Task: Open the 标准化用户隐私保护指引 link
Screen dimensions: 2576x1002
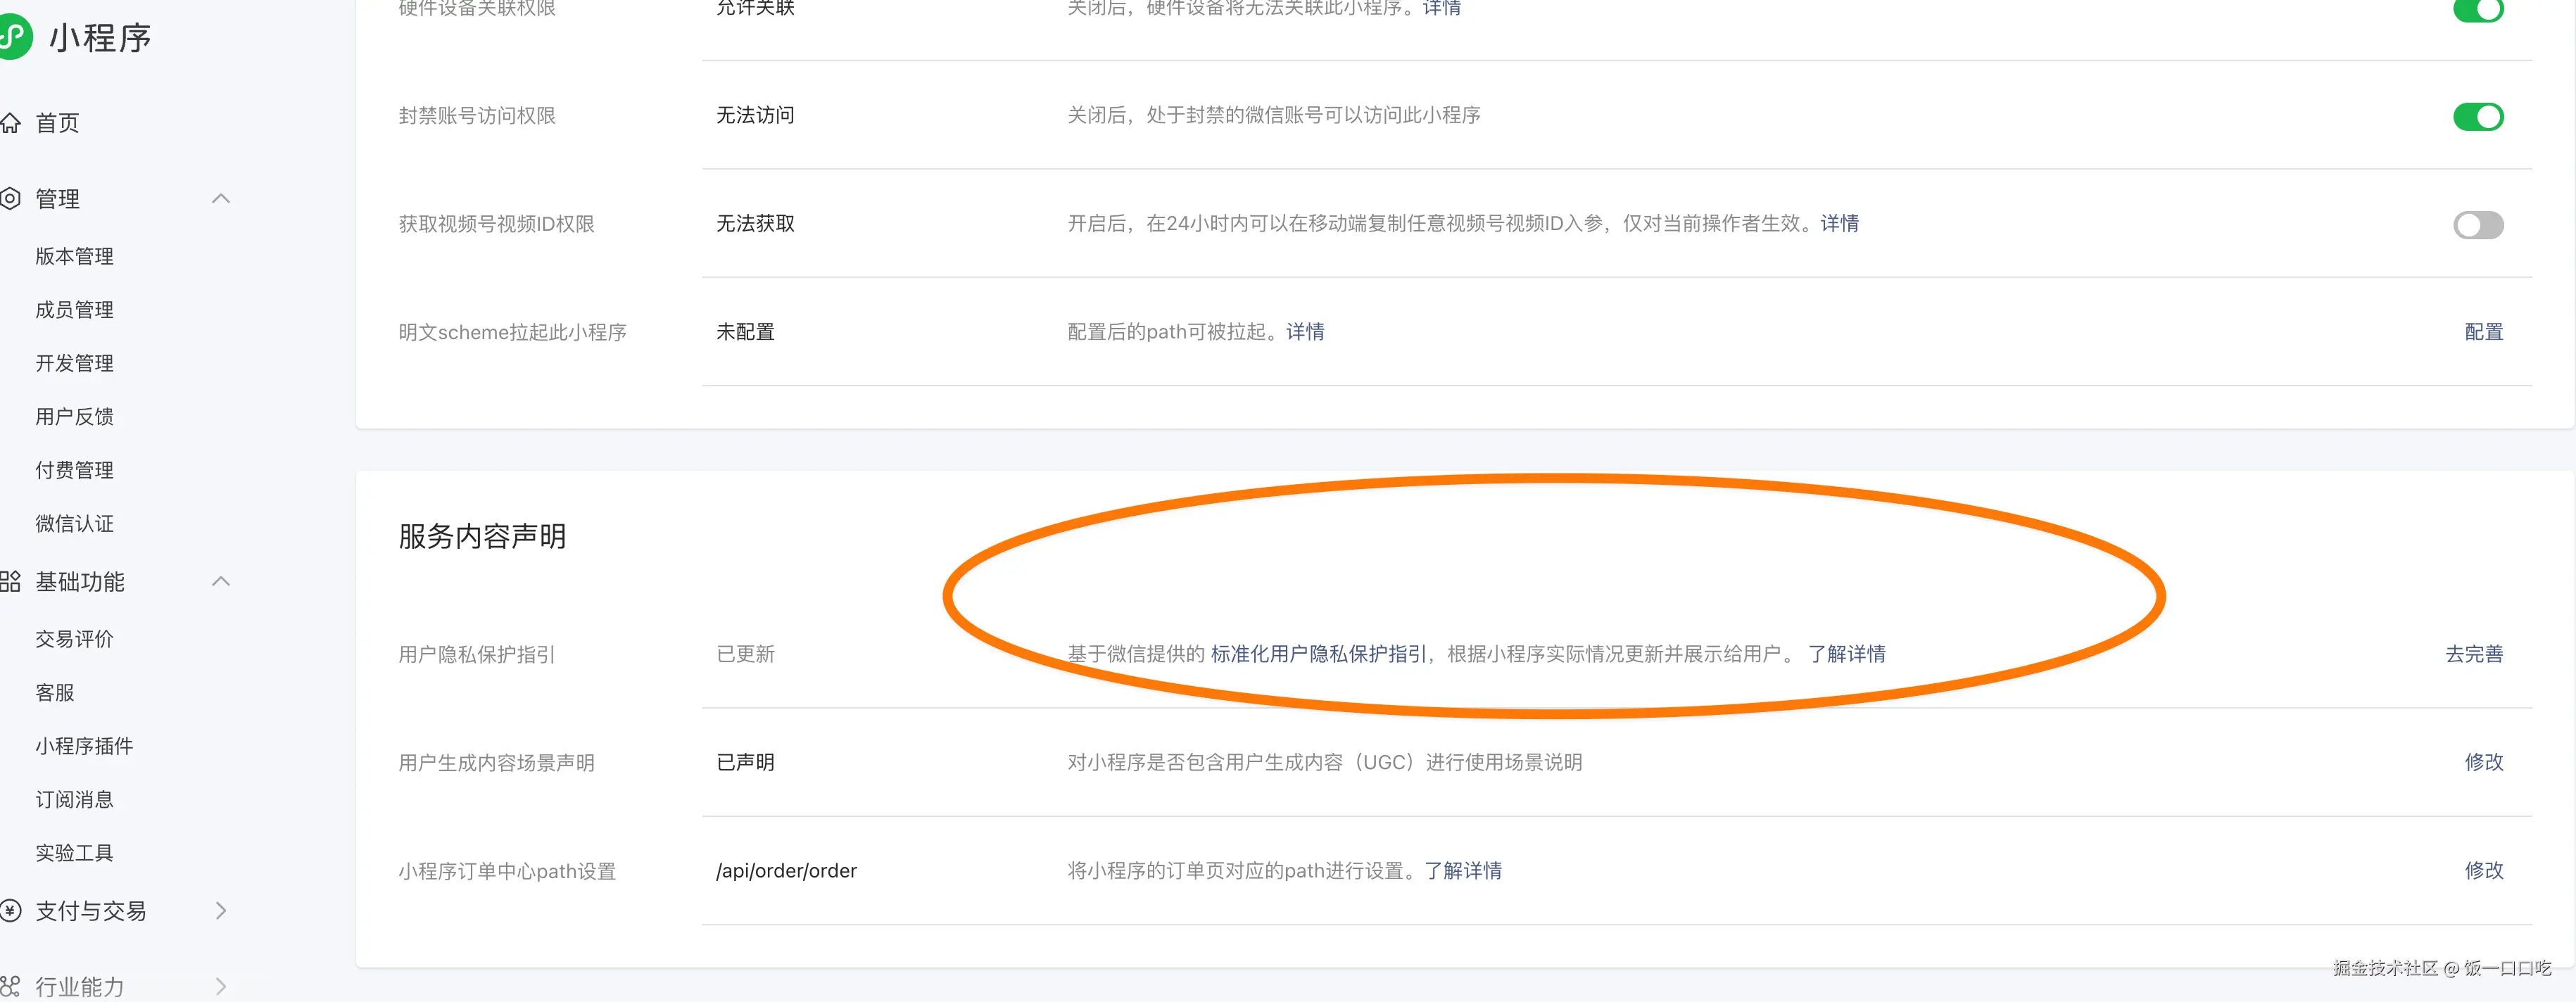Action: (1318, 654)
